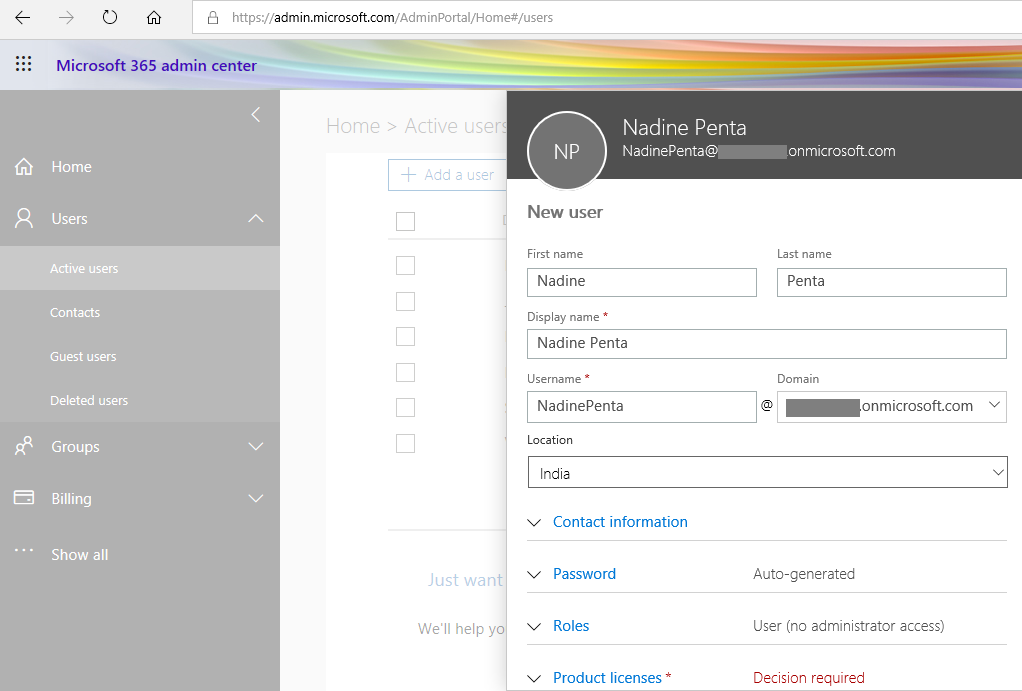Image resolution: width=1022 pixels, height=691 pixels.
Task: Select the Home icon in sidebar
Action: tap(24, 166)
